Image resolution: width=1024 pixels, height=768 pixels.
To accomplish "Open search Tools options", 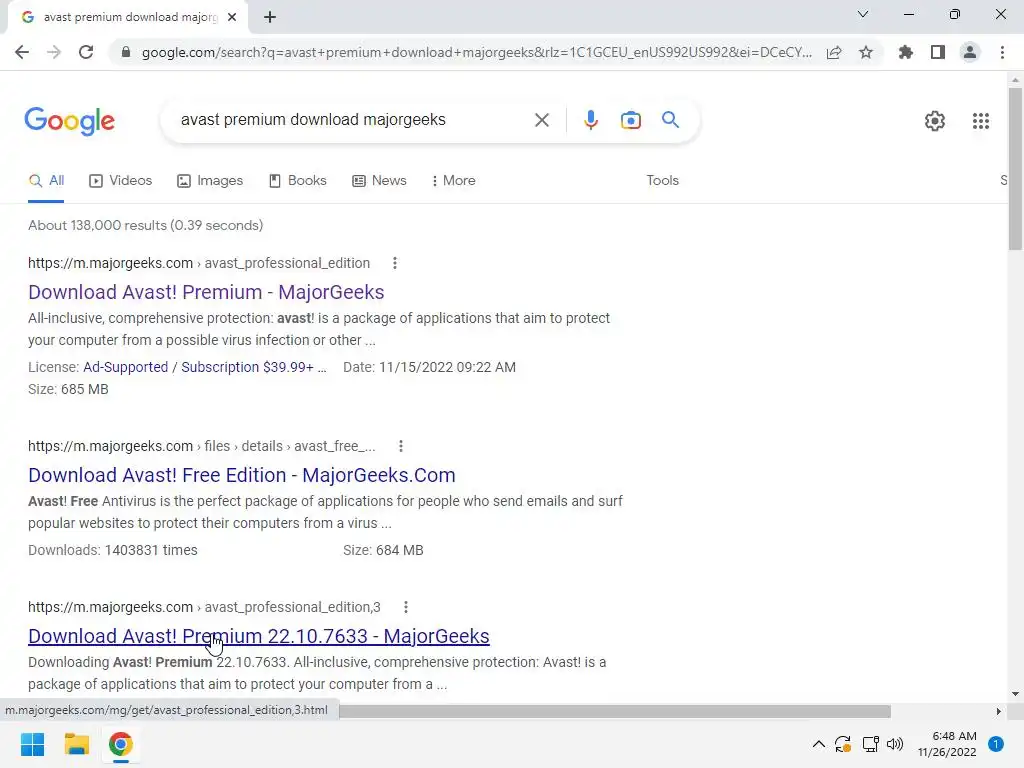I will (662, 181).
